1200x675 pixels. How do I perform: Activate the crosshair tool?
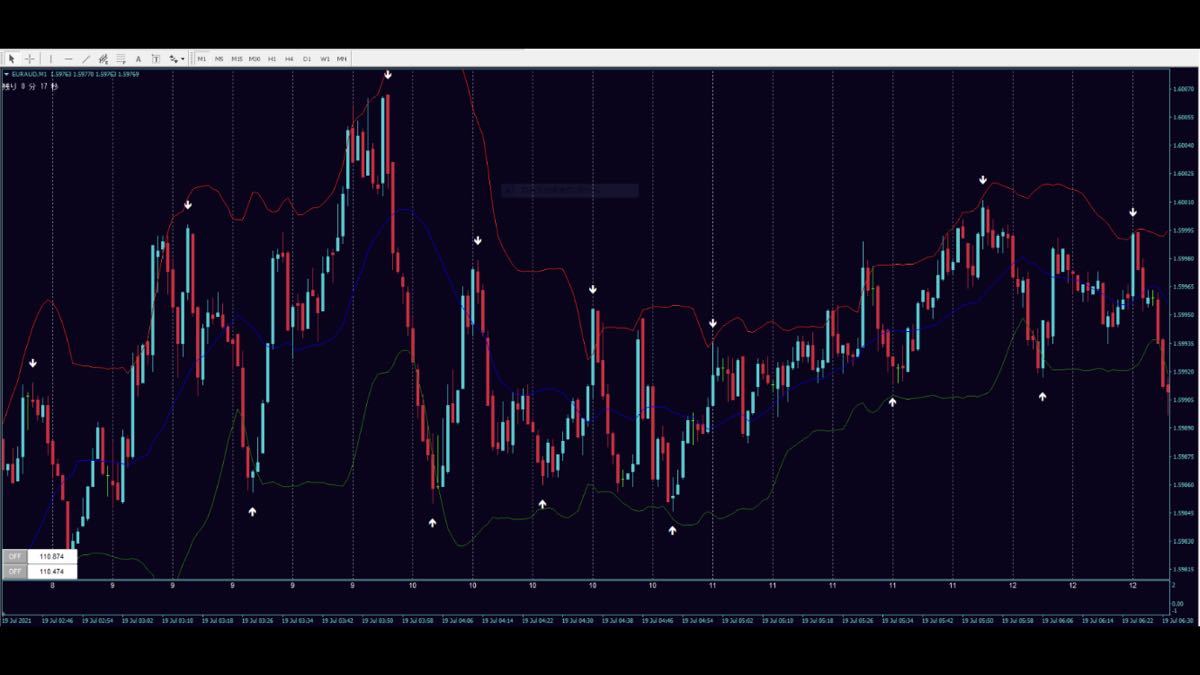(30, 59)
